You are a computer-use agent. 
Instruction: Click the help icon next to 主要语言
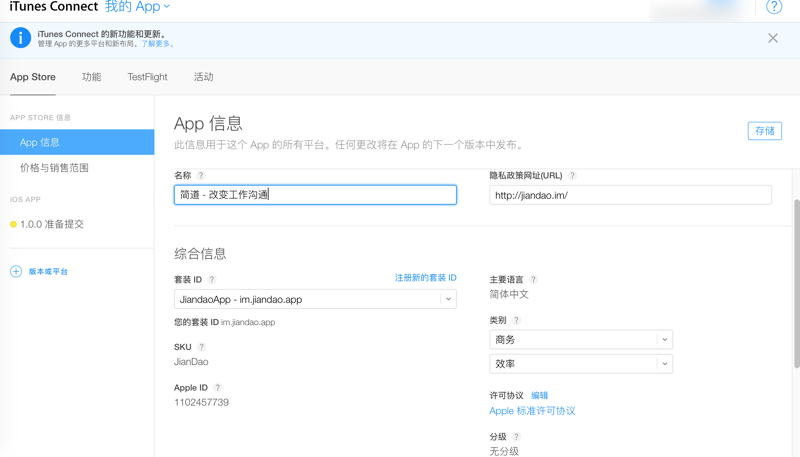click(533, 280)
